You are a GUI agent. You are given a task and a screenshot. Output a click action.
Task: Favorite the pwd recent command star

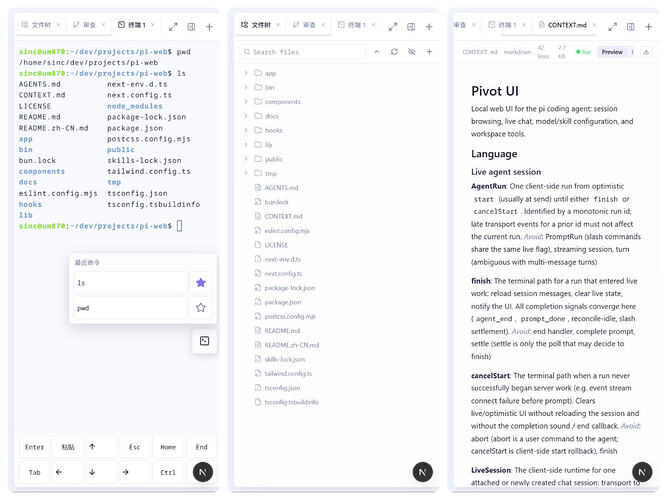click(x=201, y=308)
